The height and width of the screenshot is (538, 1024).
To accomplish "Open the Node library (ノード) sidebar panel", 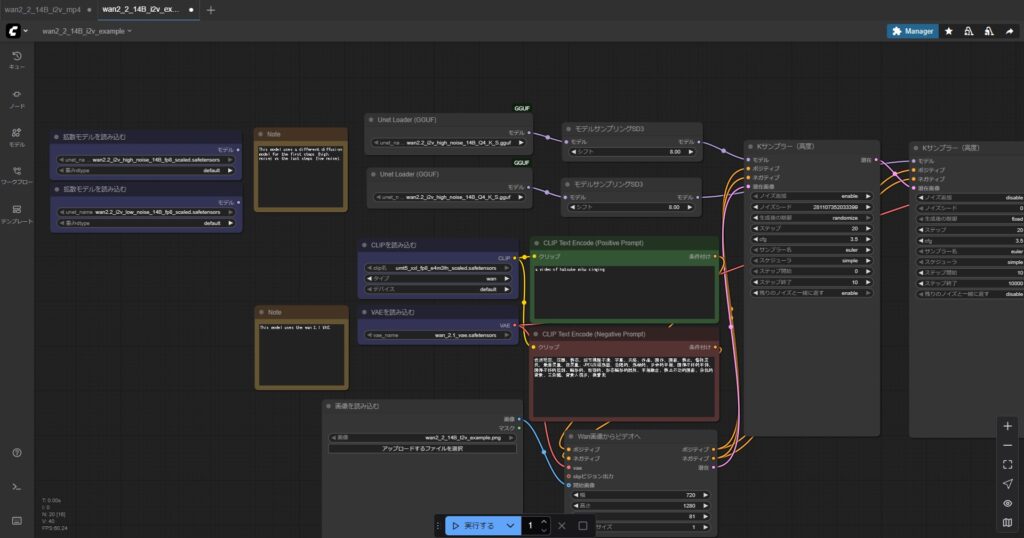I will pyautogui.click(x=17, y=99).
